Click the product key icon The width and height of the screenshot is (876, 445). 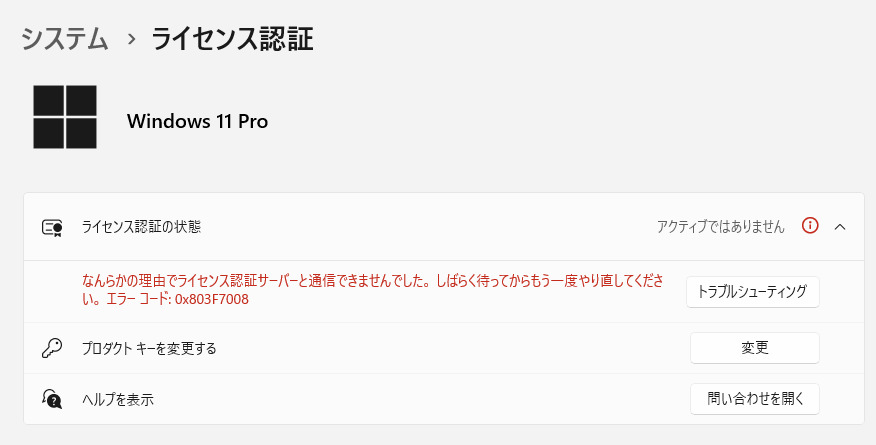tap(52, 349)
